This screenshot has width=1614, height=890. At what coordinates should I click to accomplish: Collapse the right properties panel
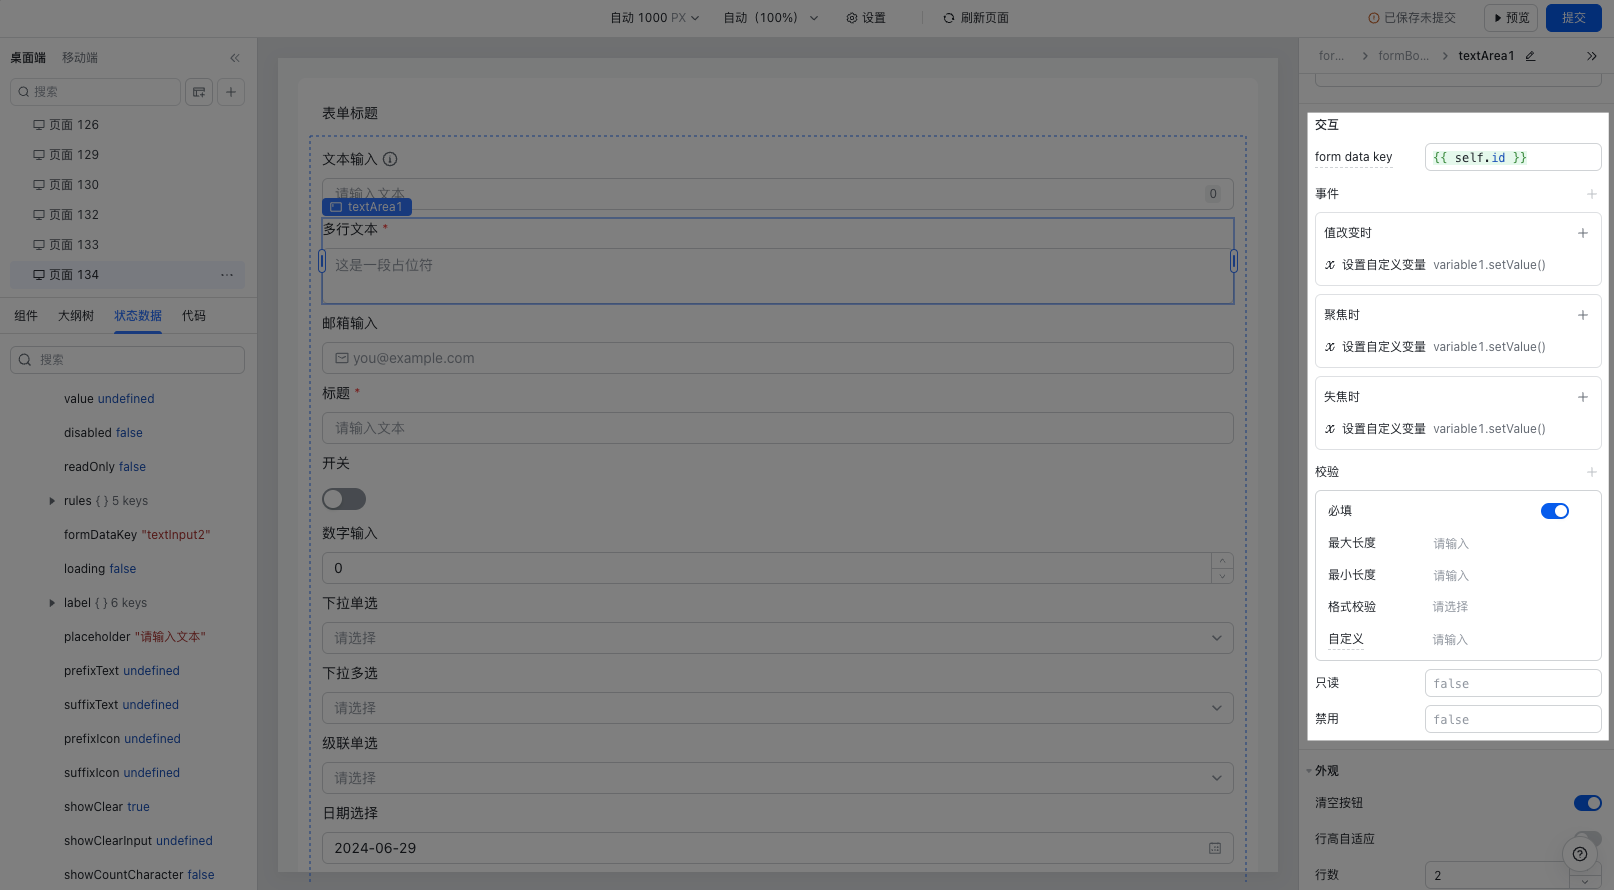pyautogui.click(x=1592, y=56)
